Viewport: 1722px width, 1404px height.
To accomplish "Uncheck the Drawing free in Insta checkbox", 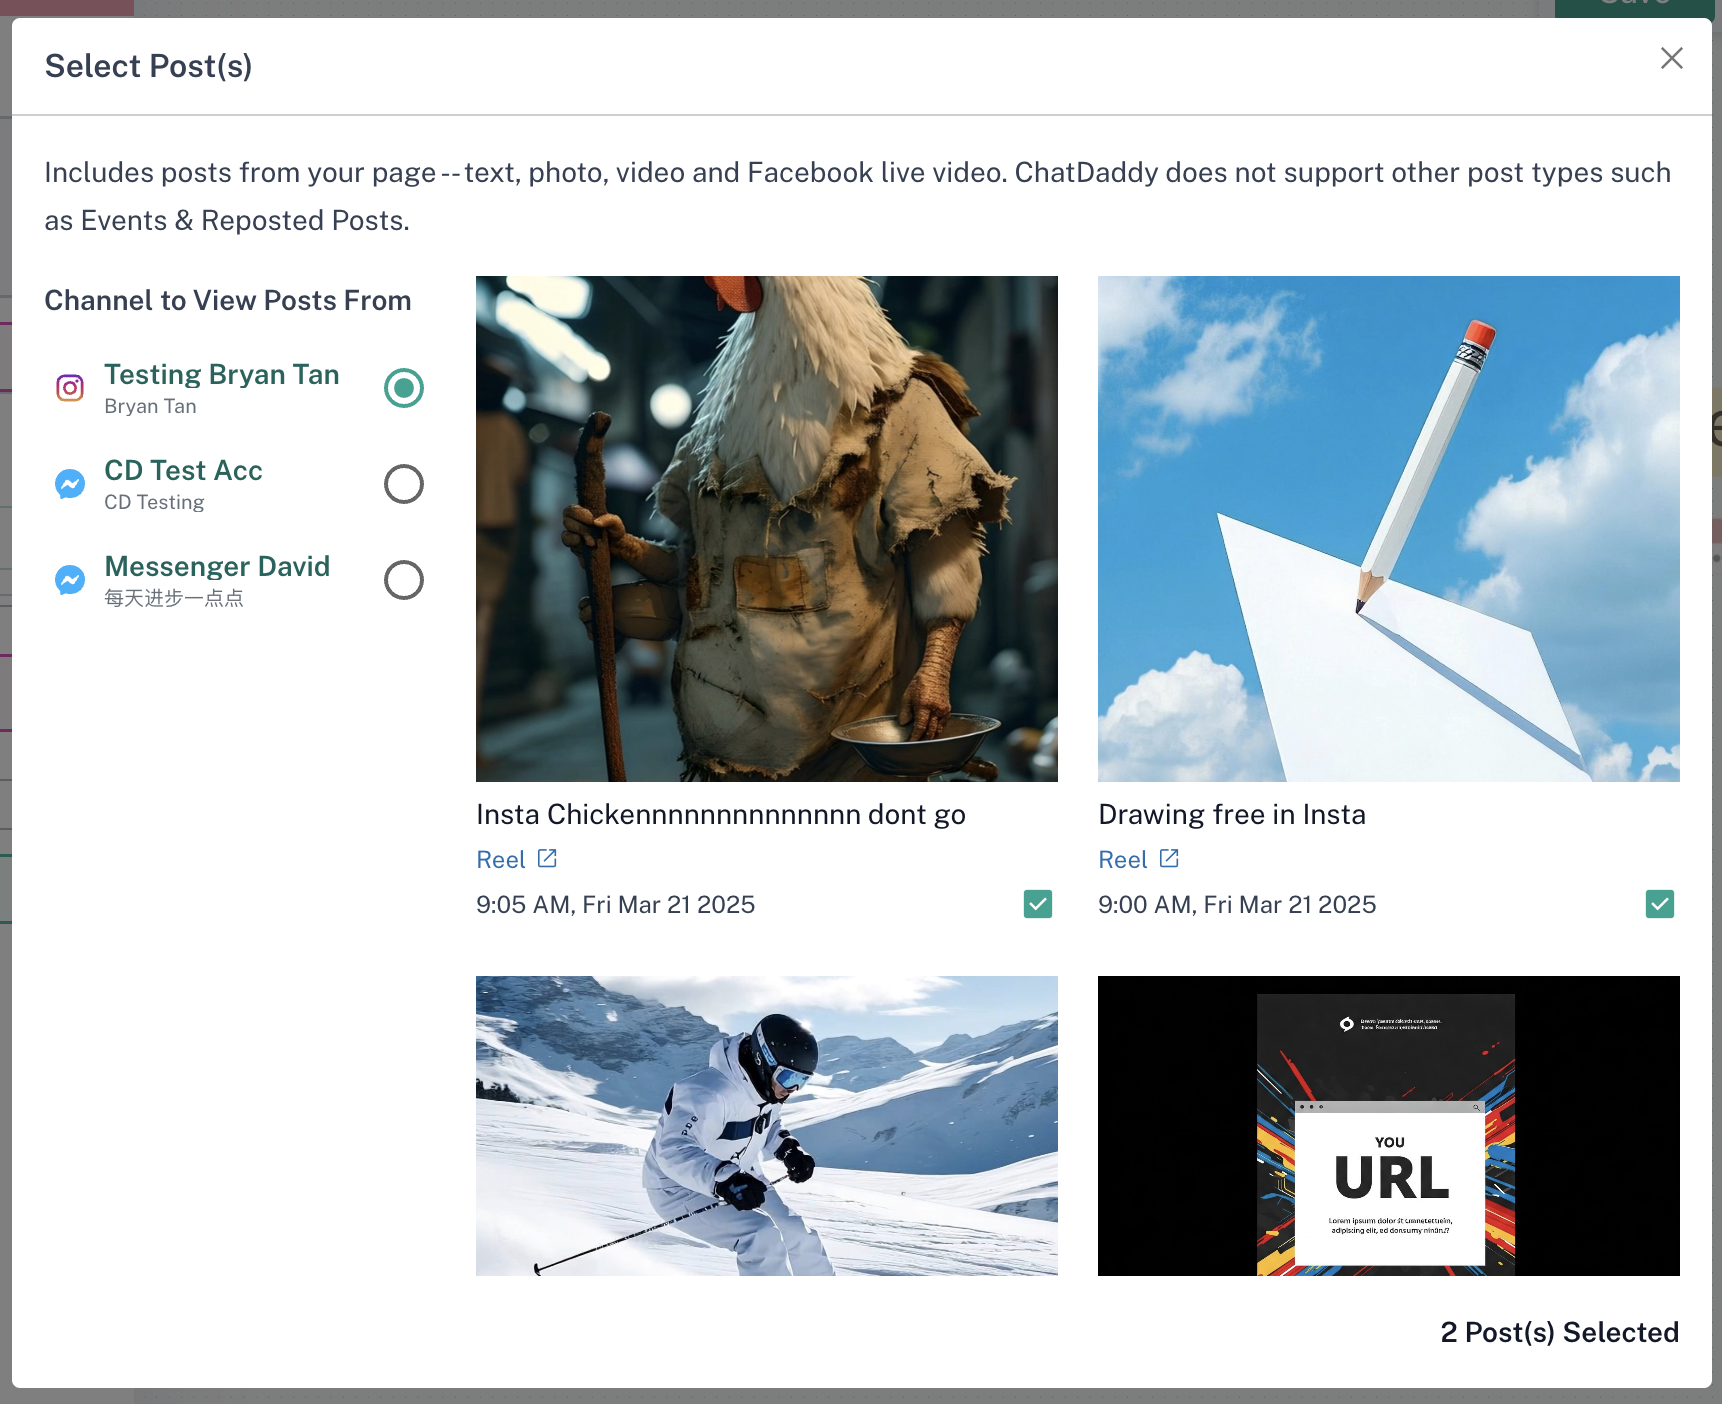I will pos(1660,904).
